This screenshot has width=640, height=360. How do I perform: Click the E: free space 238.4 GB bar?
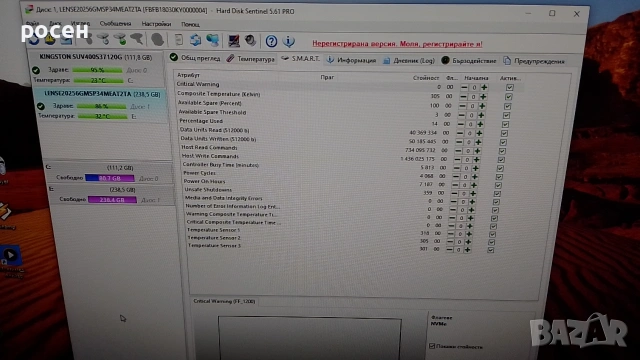pos(112,200)
